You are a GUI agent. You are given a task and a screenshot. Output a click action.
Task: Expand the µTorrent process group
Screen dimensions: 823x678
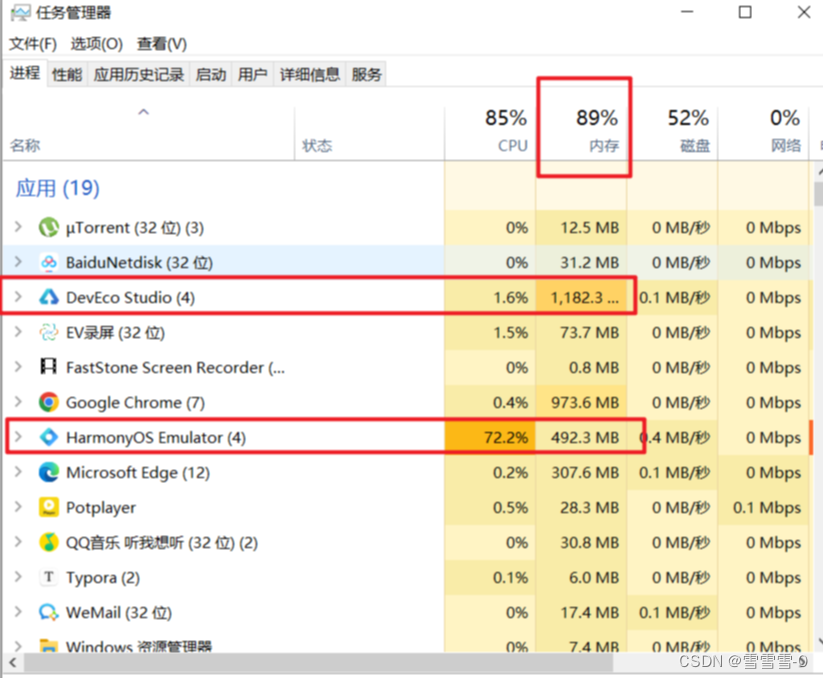pos(18,227)
